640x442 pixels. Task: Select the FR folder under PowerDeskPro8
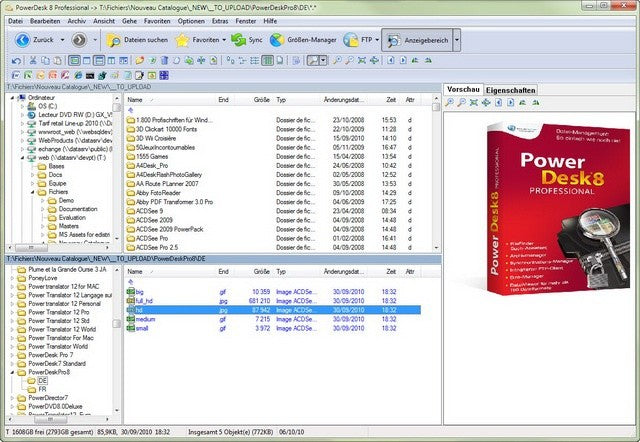(42, 389)
